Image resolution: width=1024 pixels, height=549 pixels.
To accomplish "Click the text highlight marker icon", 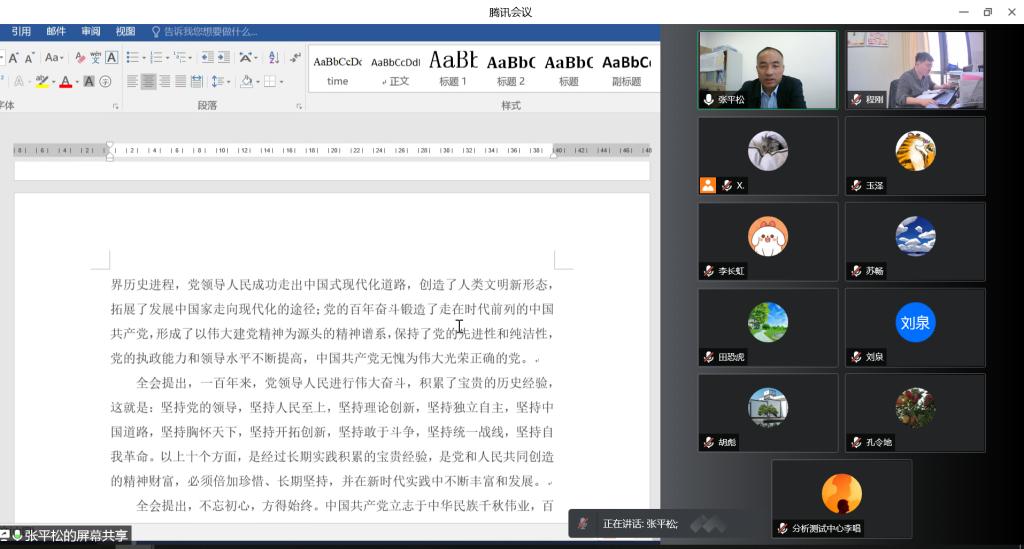I will click(x=41, y=82).
